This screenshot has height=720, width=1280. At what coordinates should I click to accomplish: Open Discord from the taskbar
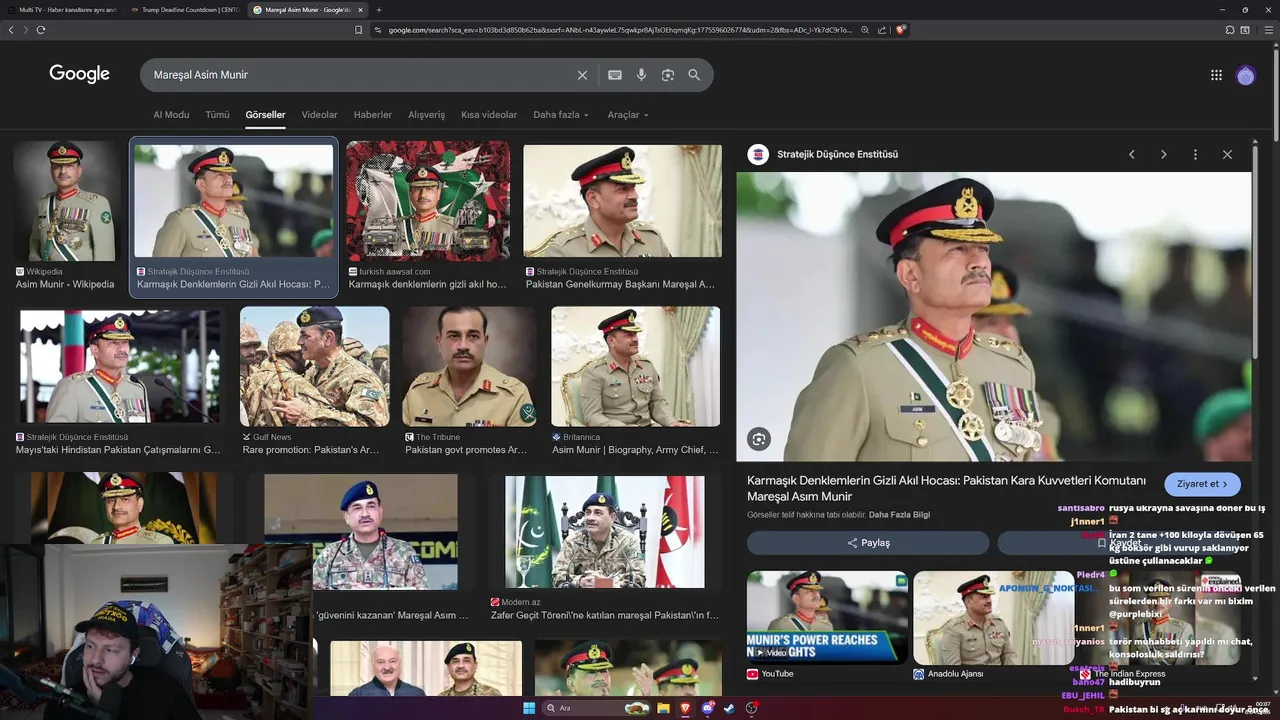(x=708, y=708)
